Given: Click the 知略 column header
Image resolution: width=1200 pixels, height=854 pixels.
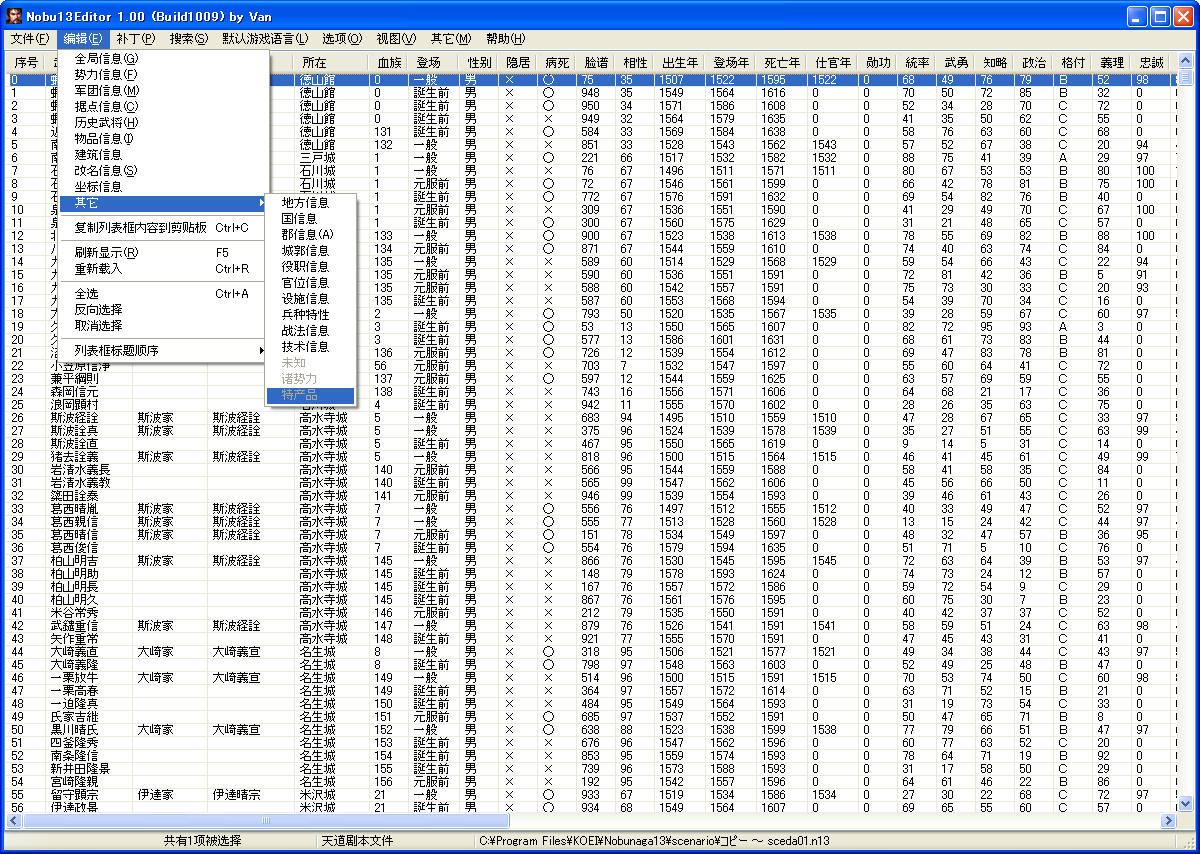Looking at the screenshot, I should (996, 63).
